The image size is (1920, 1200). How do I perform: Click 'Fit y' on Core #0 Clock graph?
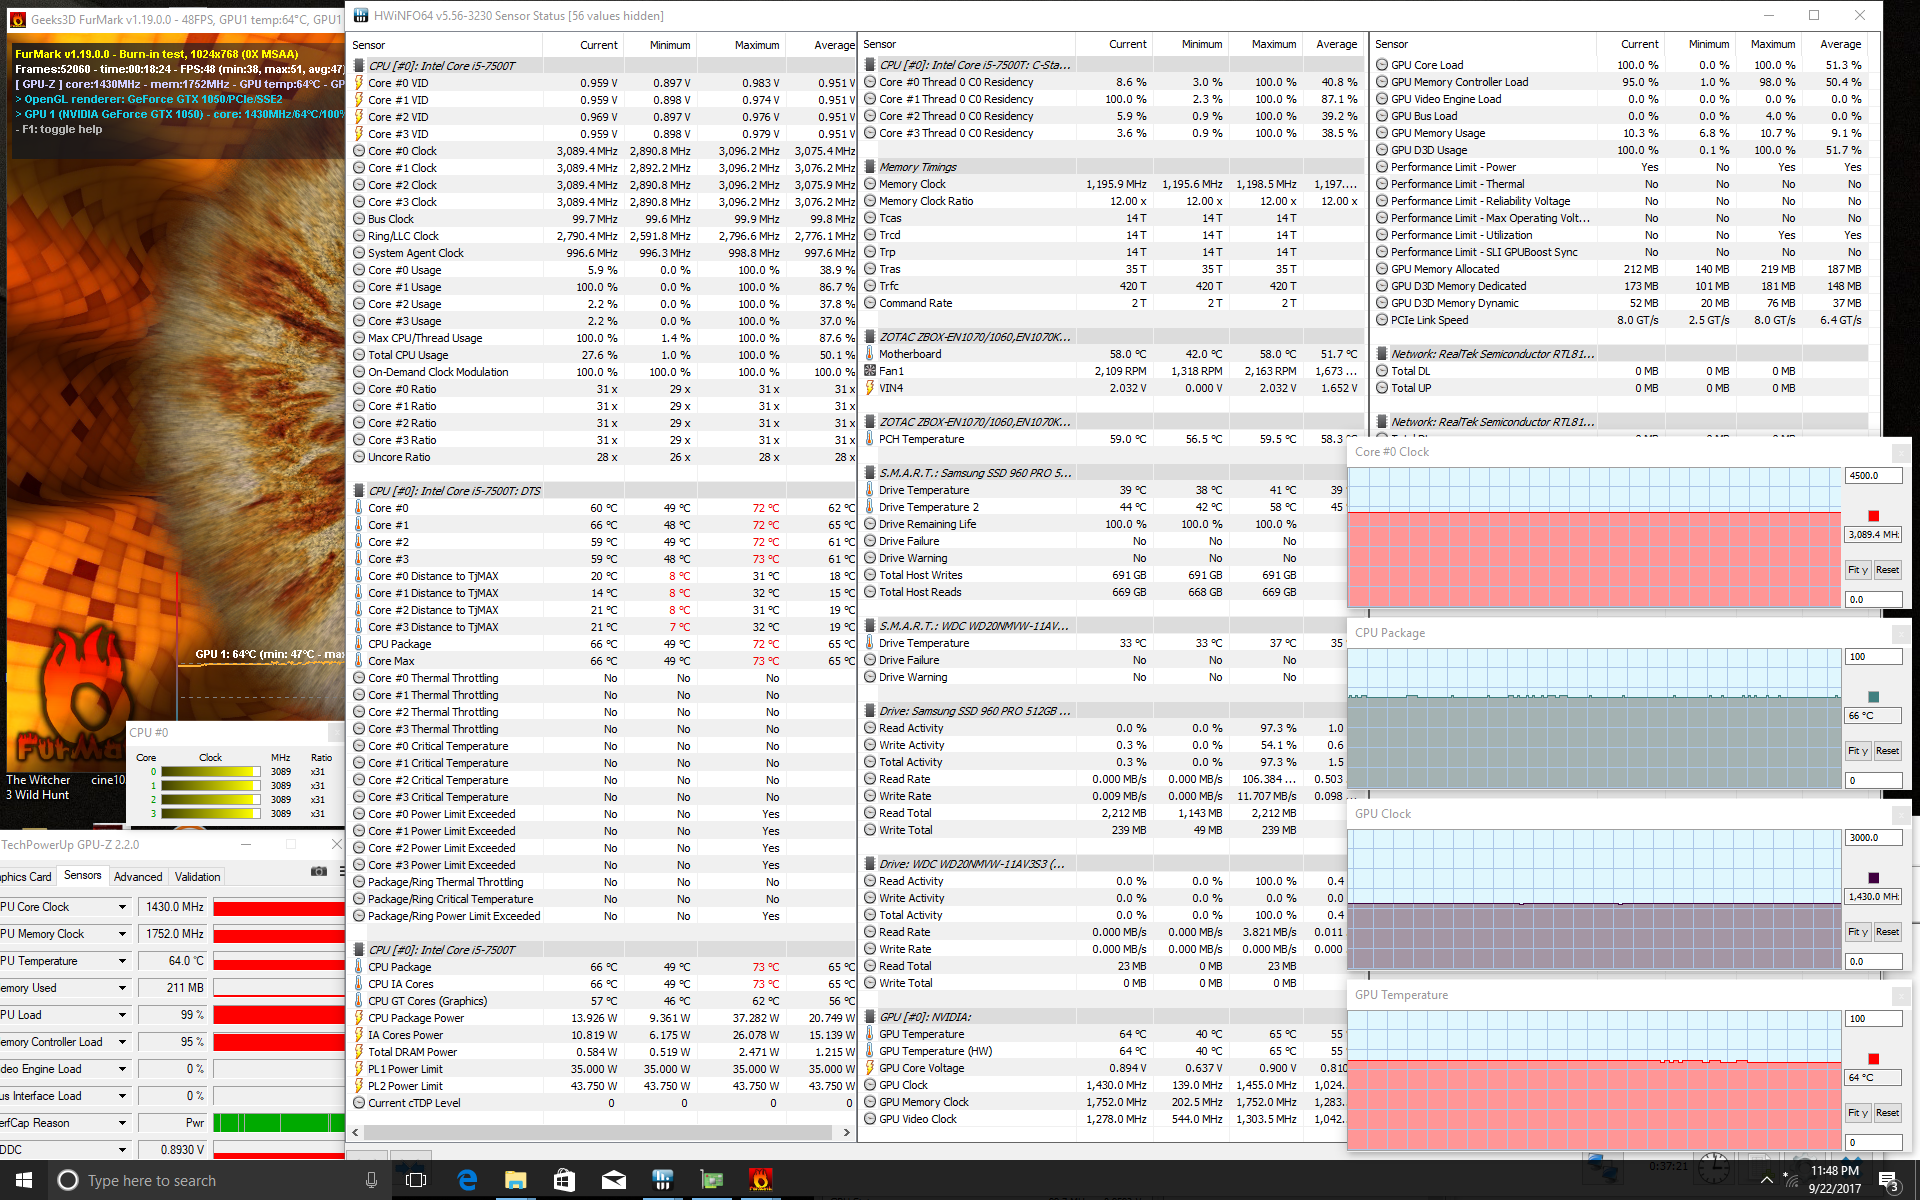click(x=1858, y=570)
